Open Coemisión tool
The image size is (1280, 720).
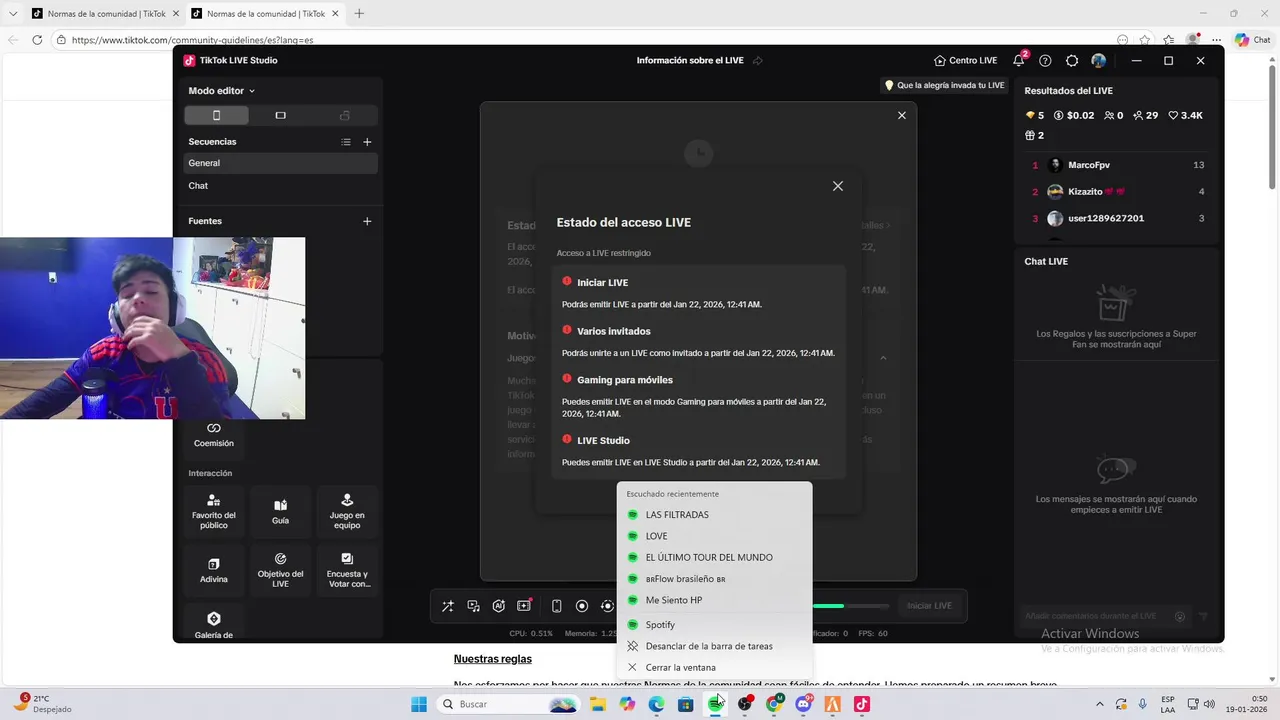[213, 434]
